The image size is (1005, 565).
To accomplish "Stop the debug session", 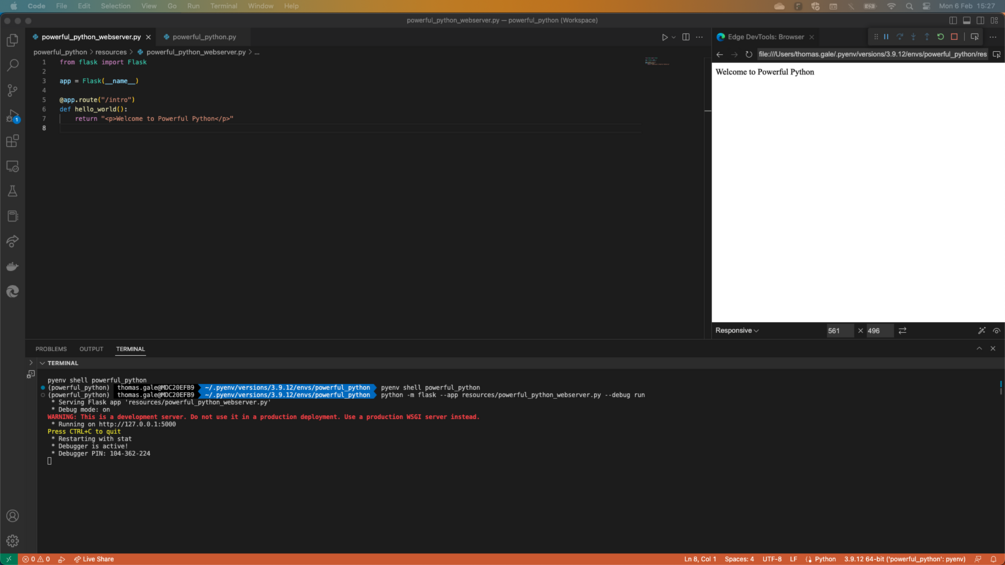I will click(954, 37).
